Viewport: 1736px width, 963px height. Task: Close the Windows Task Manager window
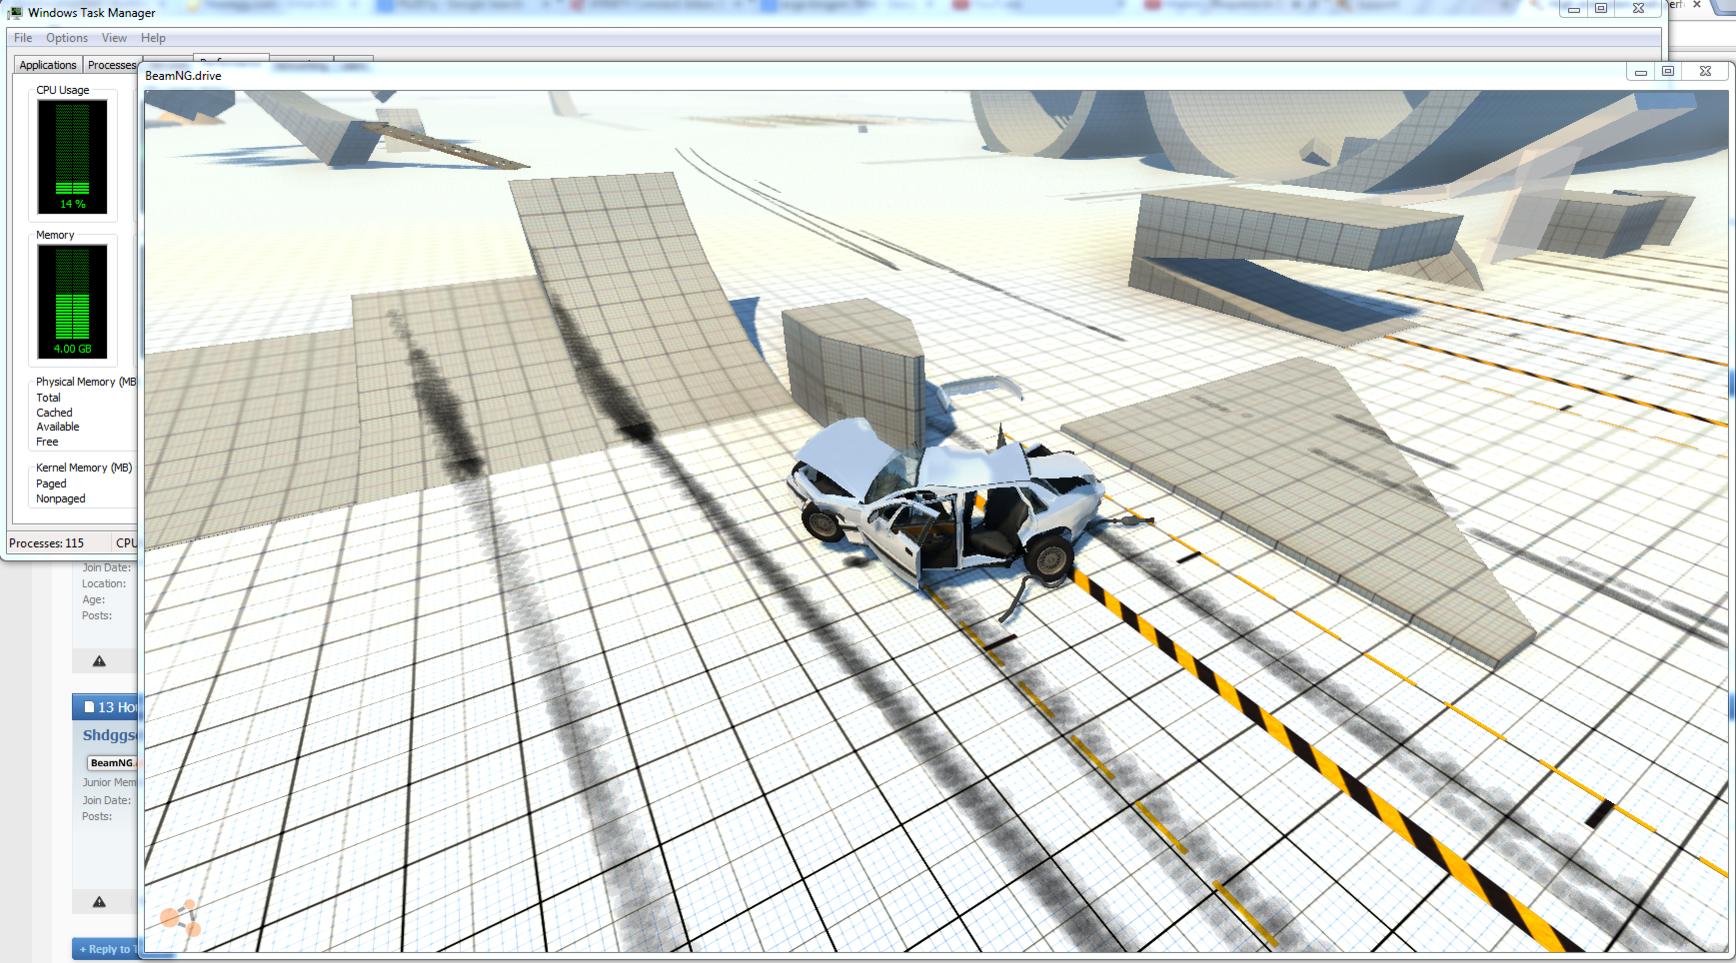tap(1638, 9)
